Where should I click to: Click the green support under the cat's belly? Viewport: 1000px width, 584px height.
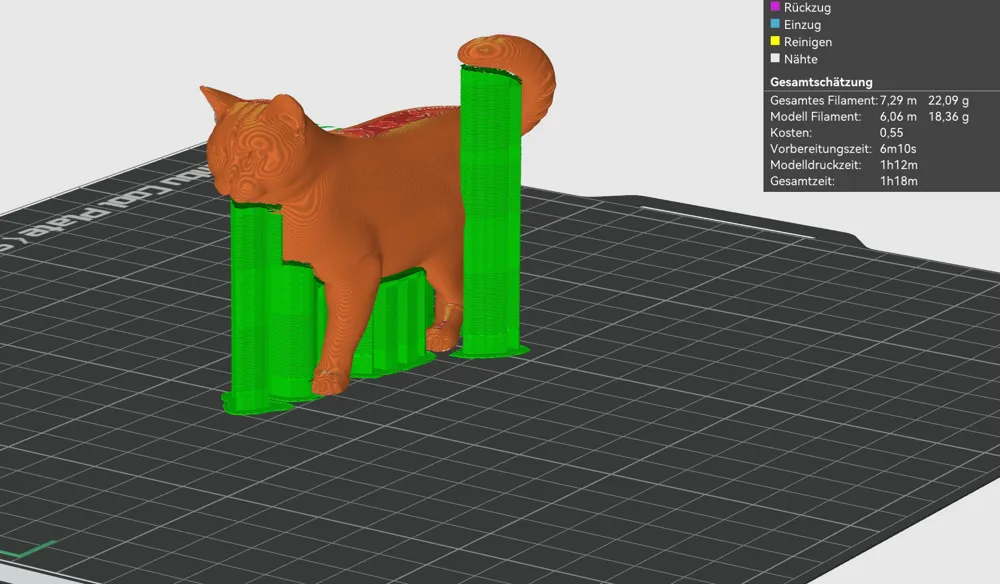(x=399, y=322)
